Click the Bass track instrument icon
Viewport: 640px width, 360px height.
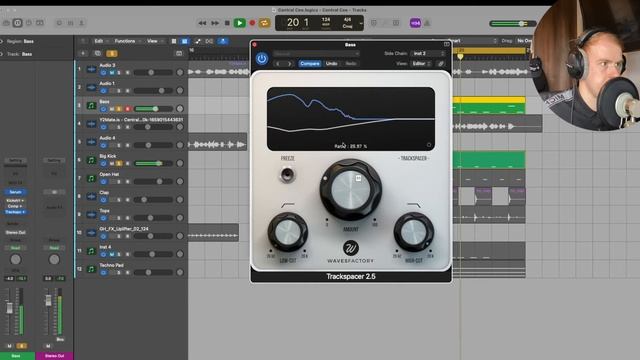click(x=91, y=106)
